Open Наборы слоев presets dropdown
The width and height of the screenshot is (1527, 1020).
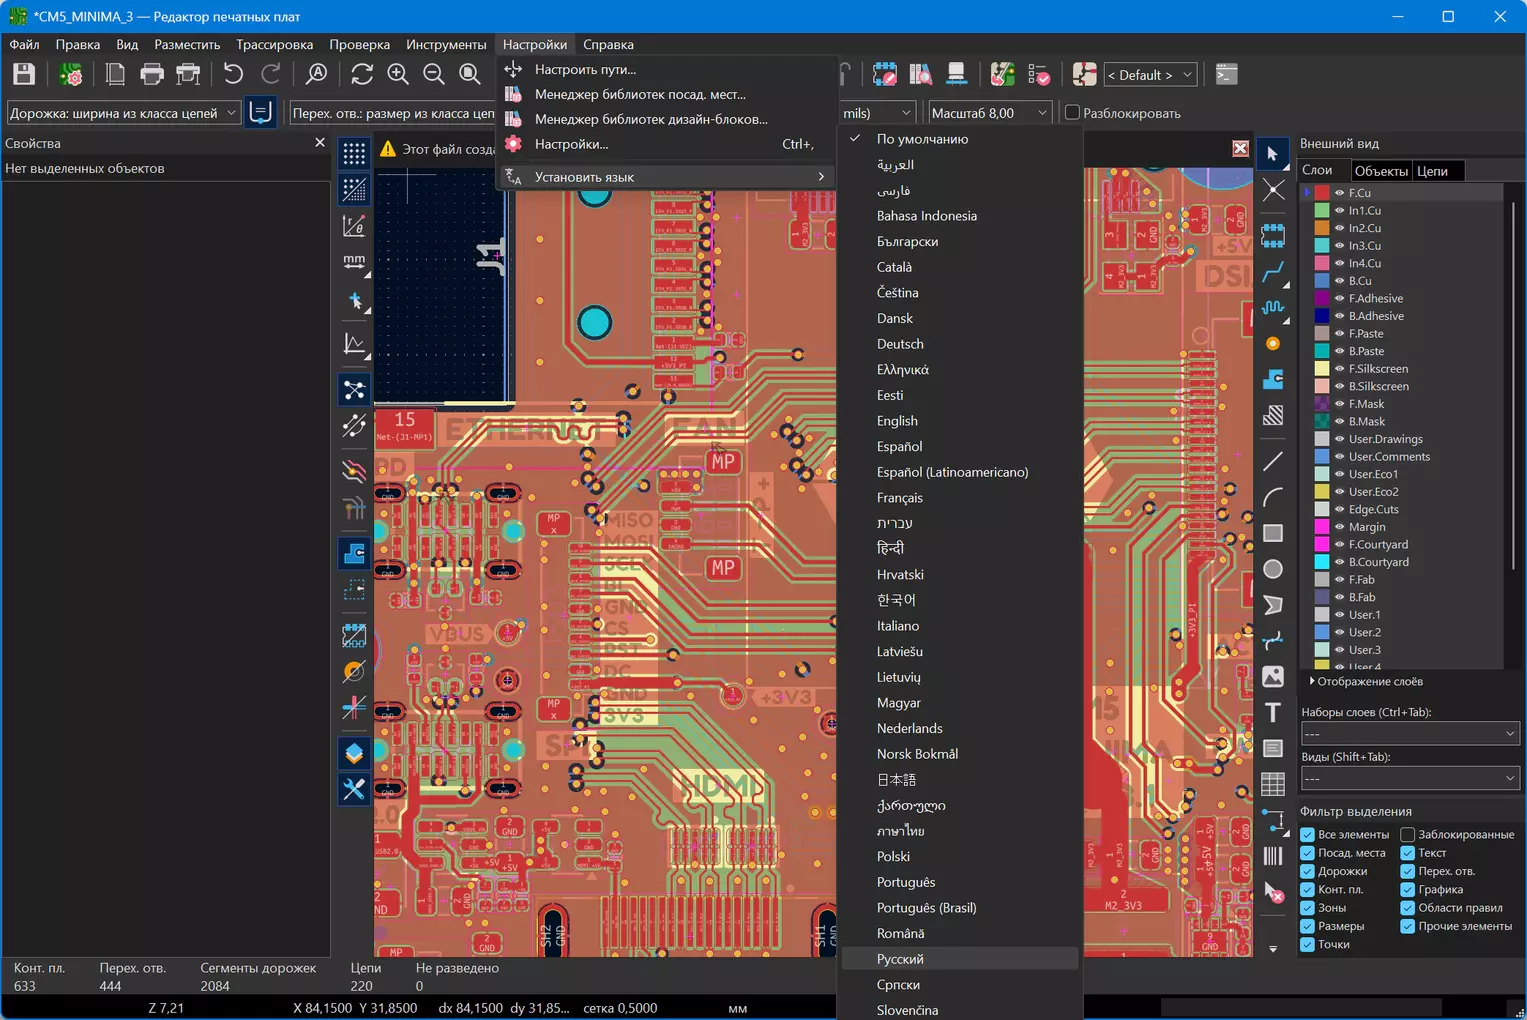(1409, 734)
